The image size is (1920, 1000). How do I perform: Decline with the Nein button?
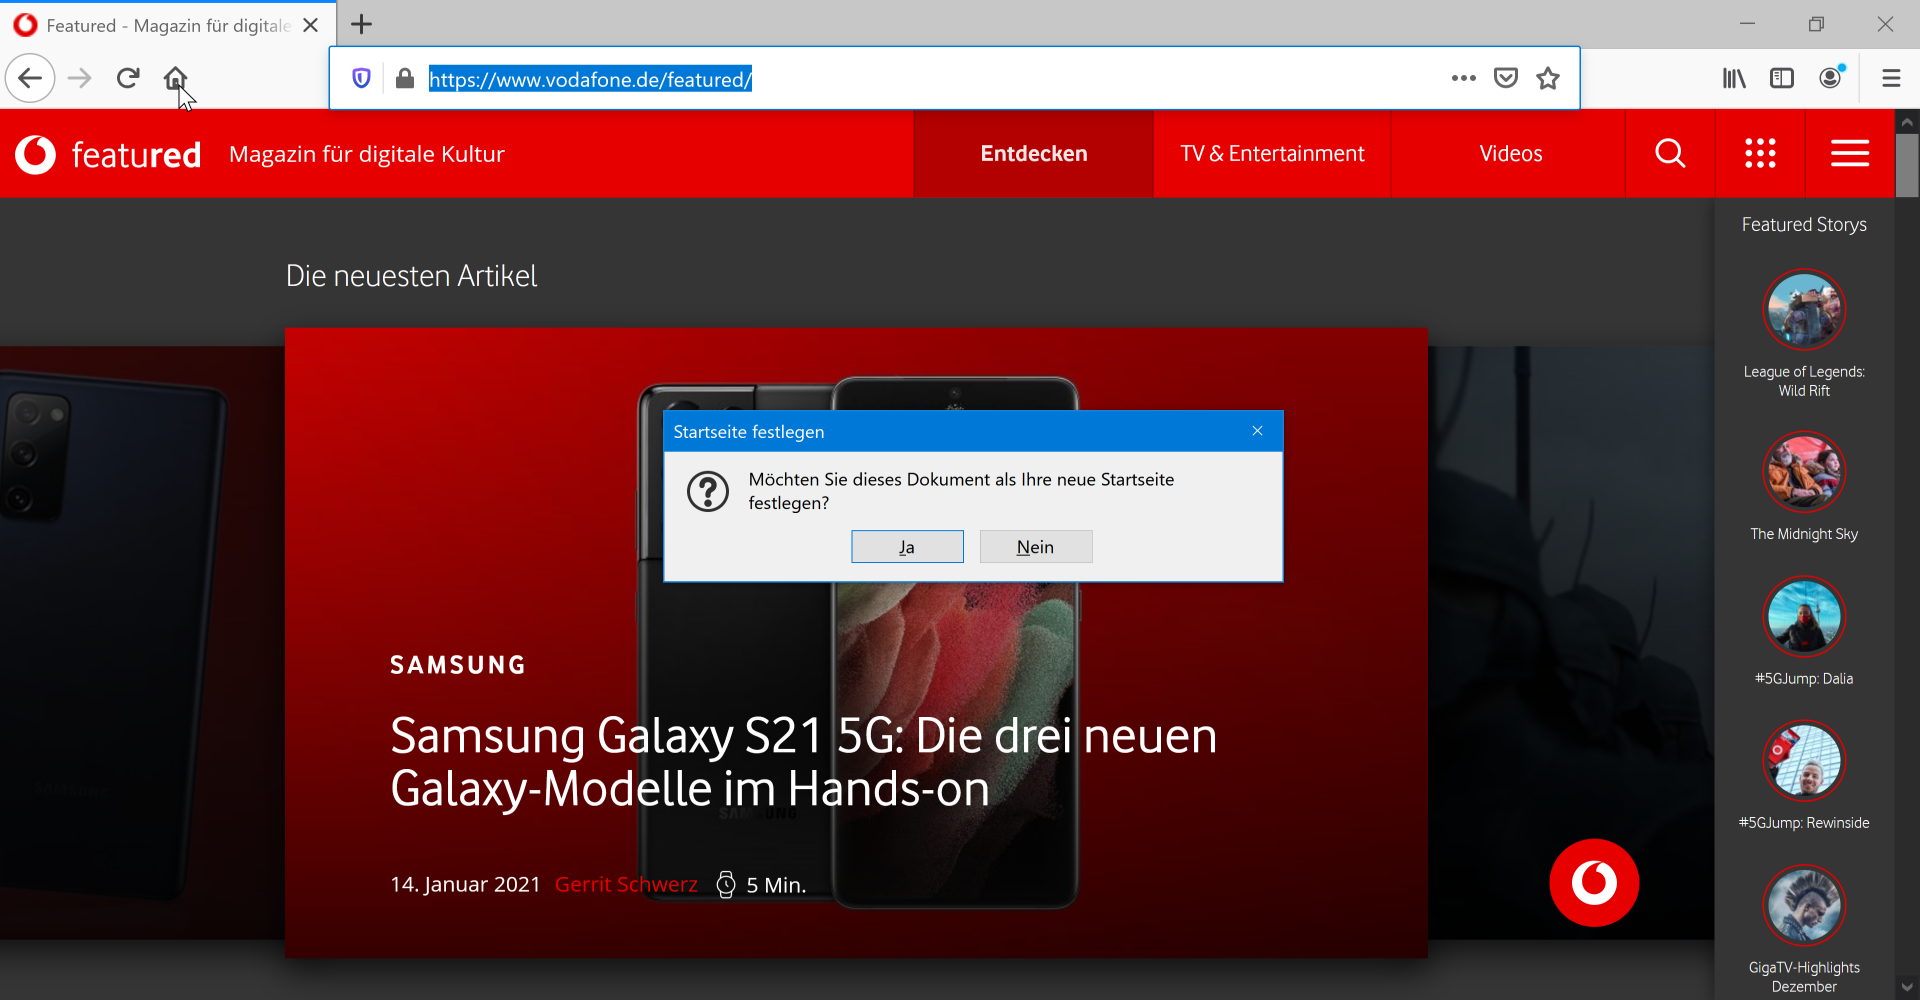[x=1036, y=547]
